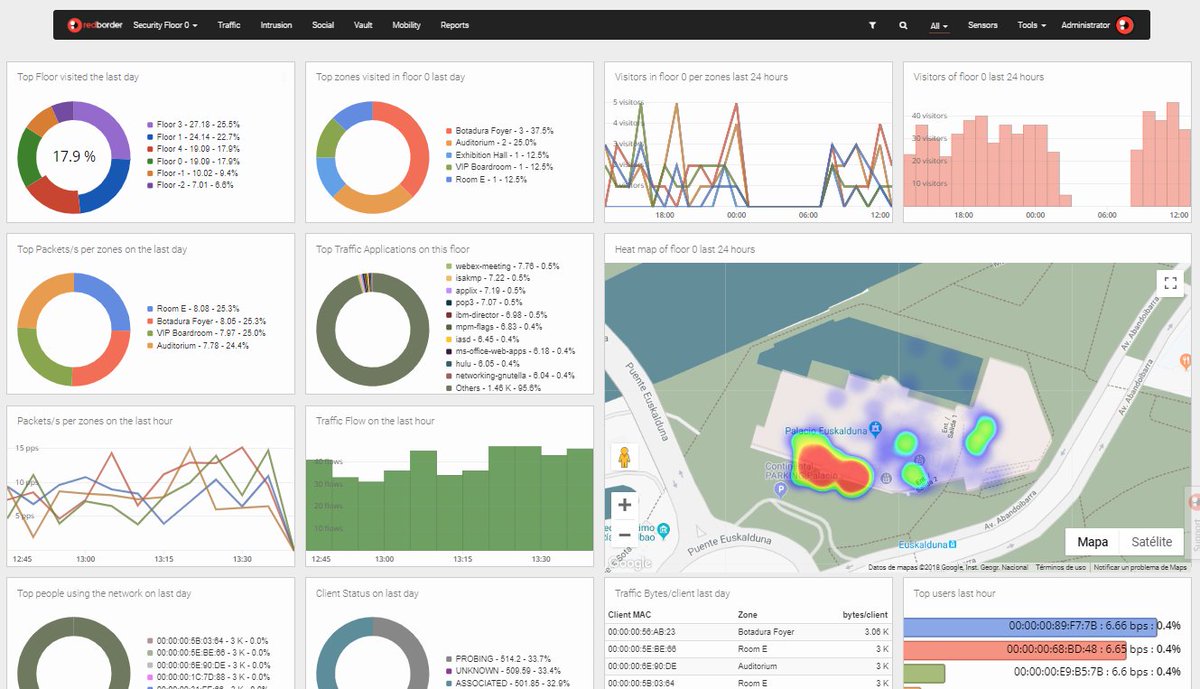Open the Sensors link
Image resolution: width=1200 pixels, height=689 pixels.
[983, 25]
